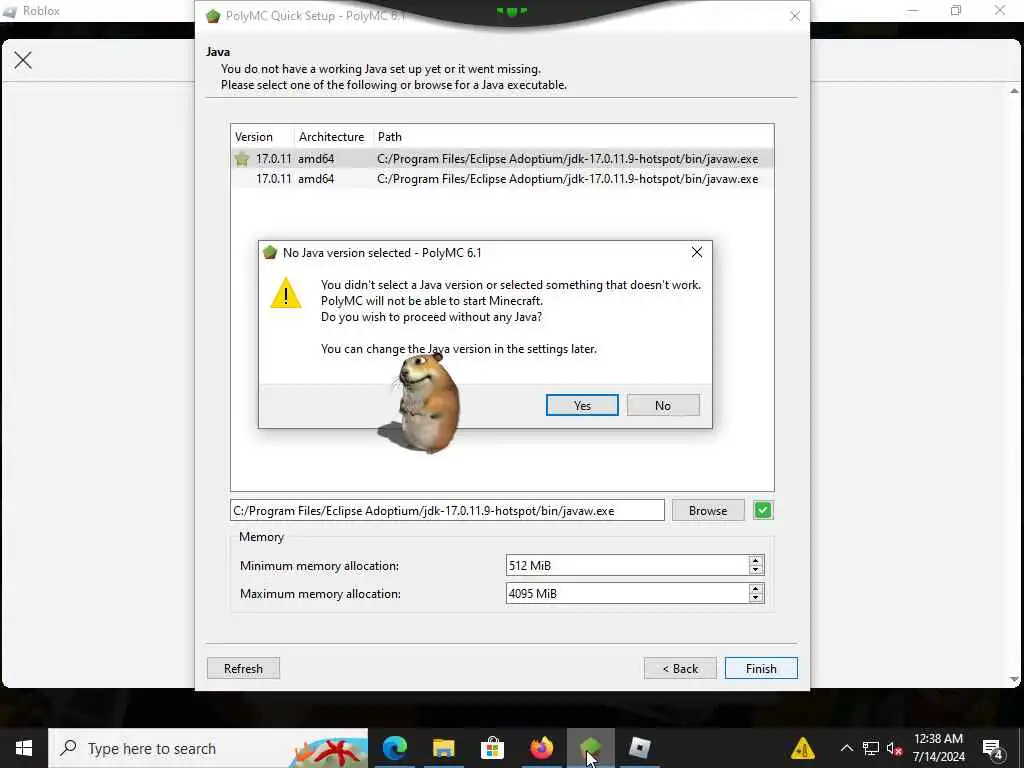Click Roblox window scrollbar down arrow
Image resolution: width=1024 pixels, height=768 pixels.
click(x=1014, y=679)
